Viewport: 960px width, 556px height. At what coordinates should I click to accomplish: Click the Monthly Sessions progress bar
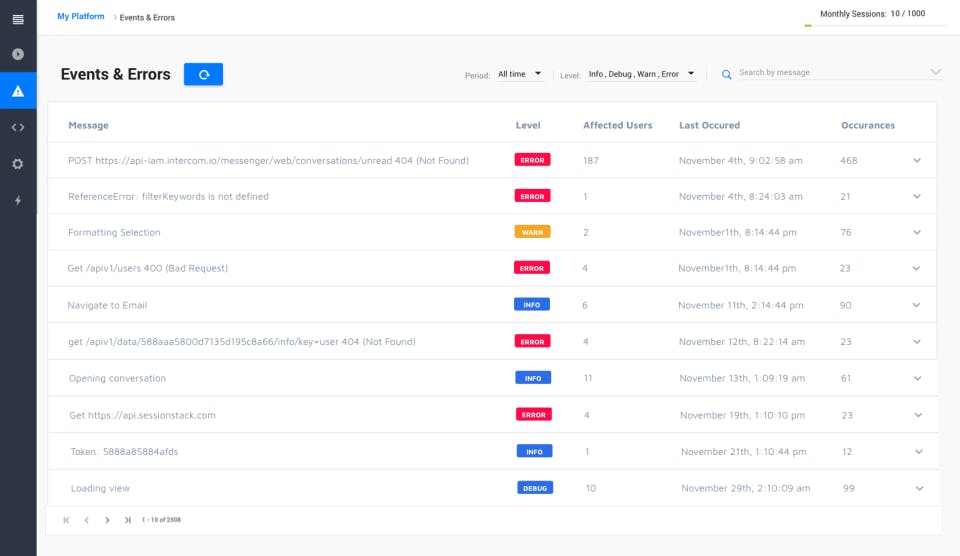point(875,25)
